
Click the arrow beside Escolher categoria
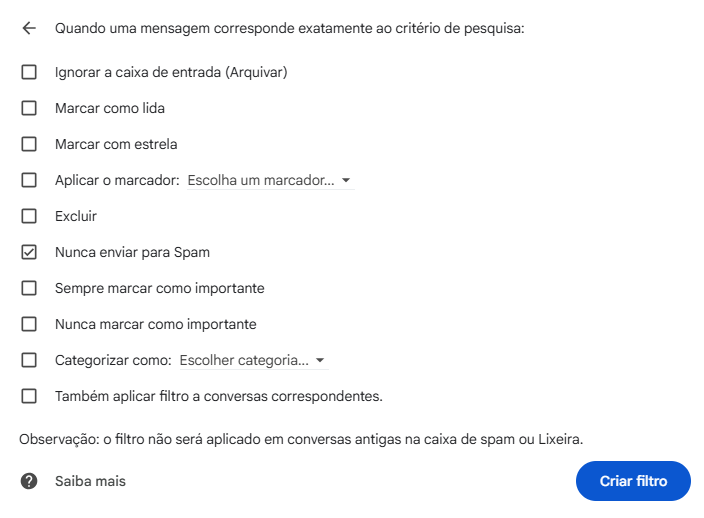click(320, 360)
